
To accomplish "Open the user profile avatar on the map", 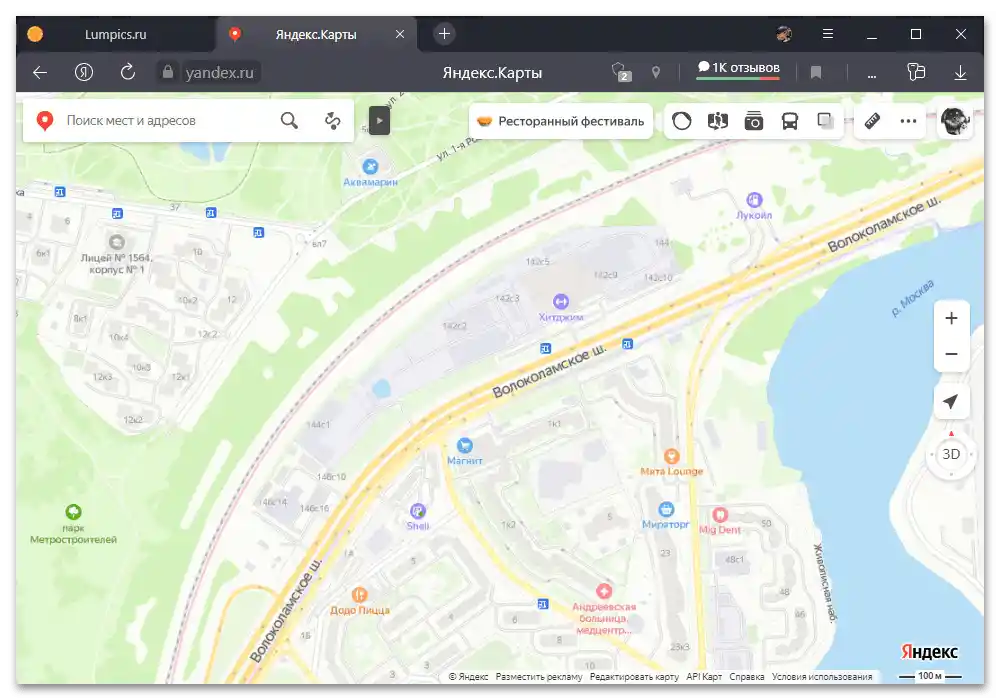I will [x=955, y=121].
